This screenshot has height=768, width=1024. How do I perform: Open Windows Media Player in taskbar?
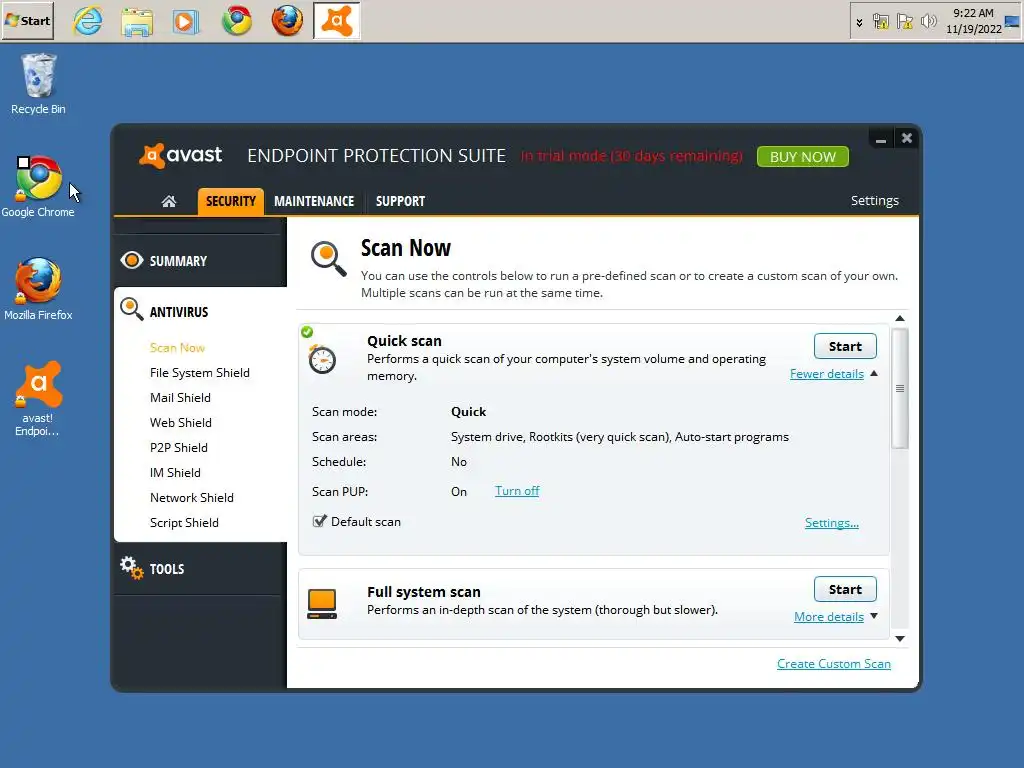186,21
